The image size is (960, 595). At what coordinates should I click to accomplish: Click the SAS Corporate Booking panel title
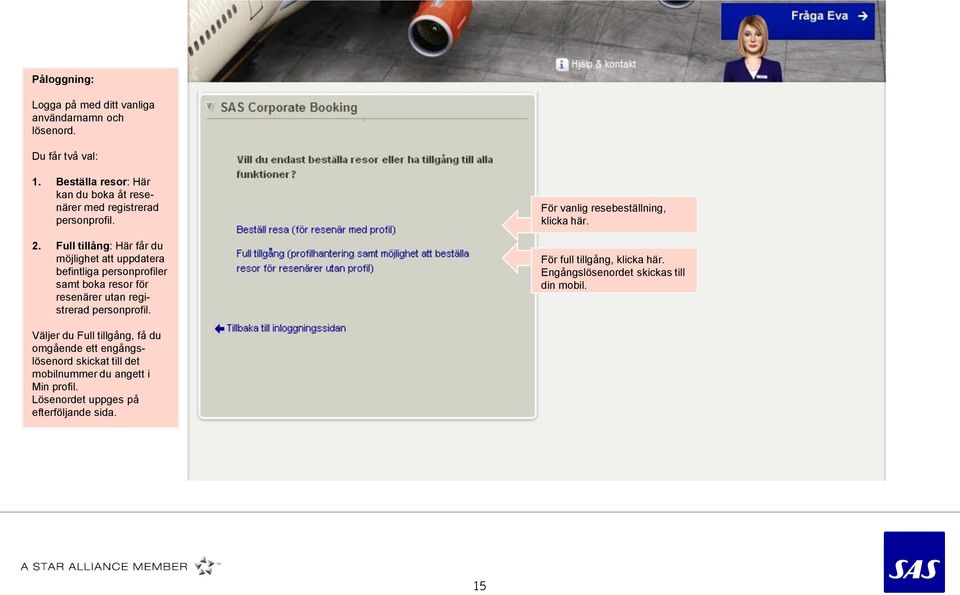pyautogui.click(x=289, y=107)
